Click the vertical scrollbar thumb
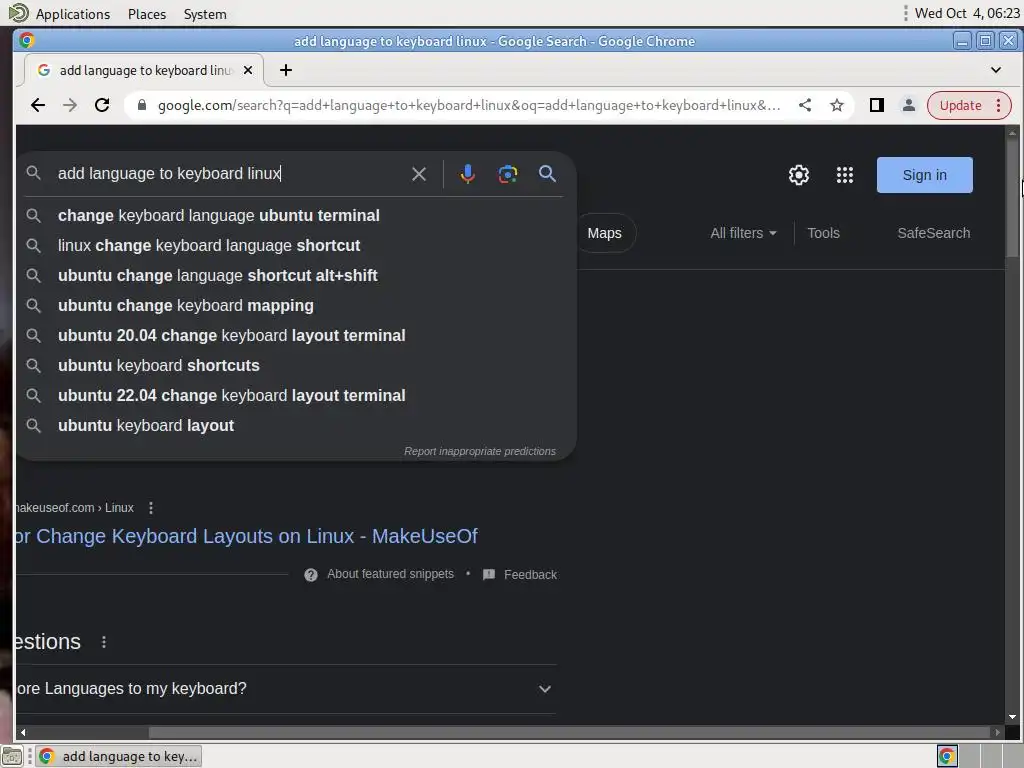Screen dimensions: 1024x768 1012,199
